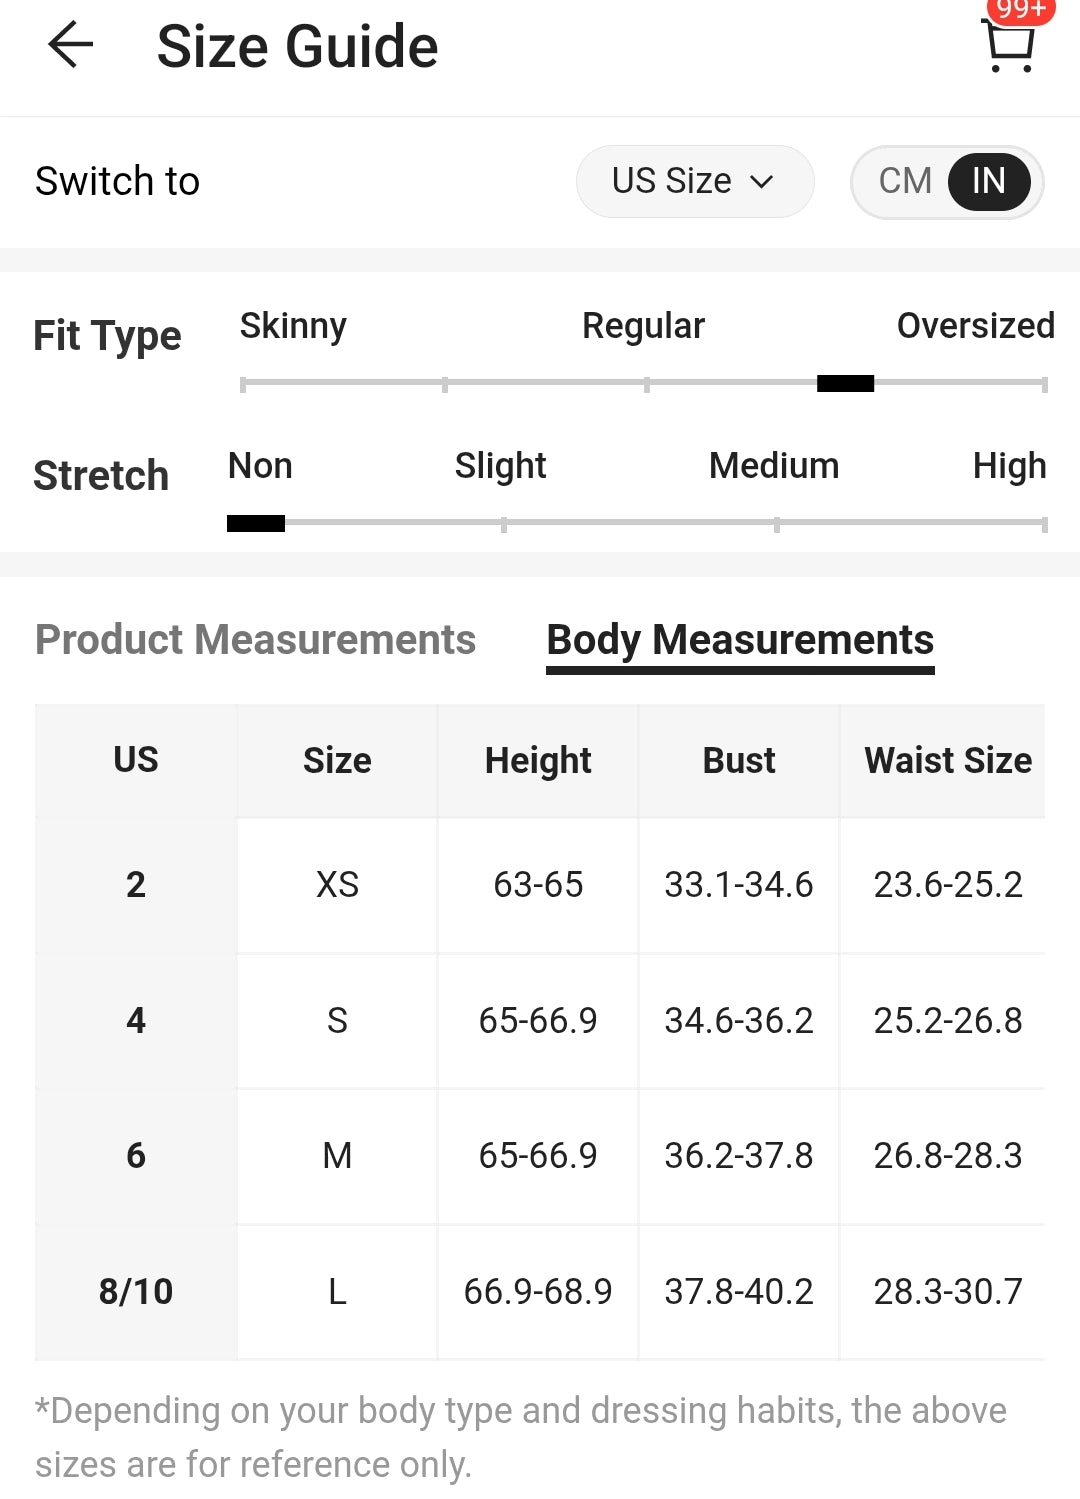Image resolution: width=1080 pixels, height=1499 pixels.
Task: Open the shopping cart icon
Action: (x=1010, y=47)
